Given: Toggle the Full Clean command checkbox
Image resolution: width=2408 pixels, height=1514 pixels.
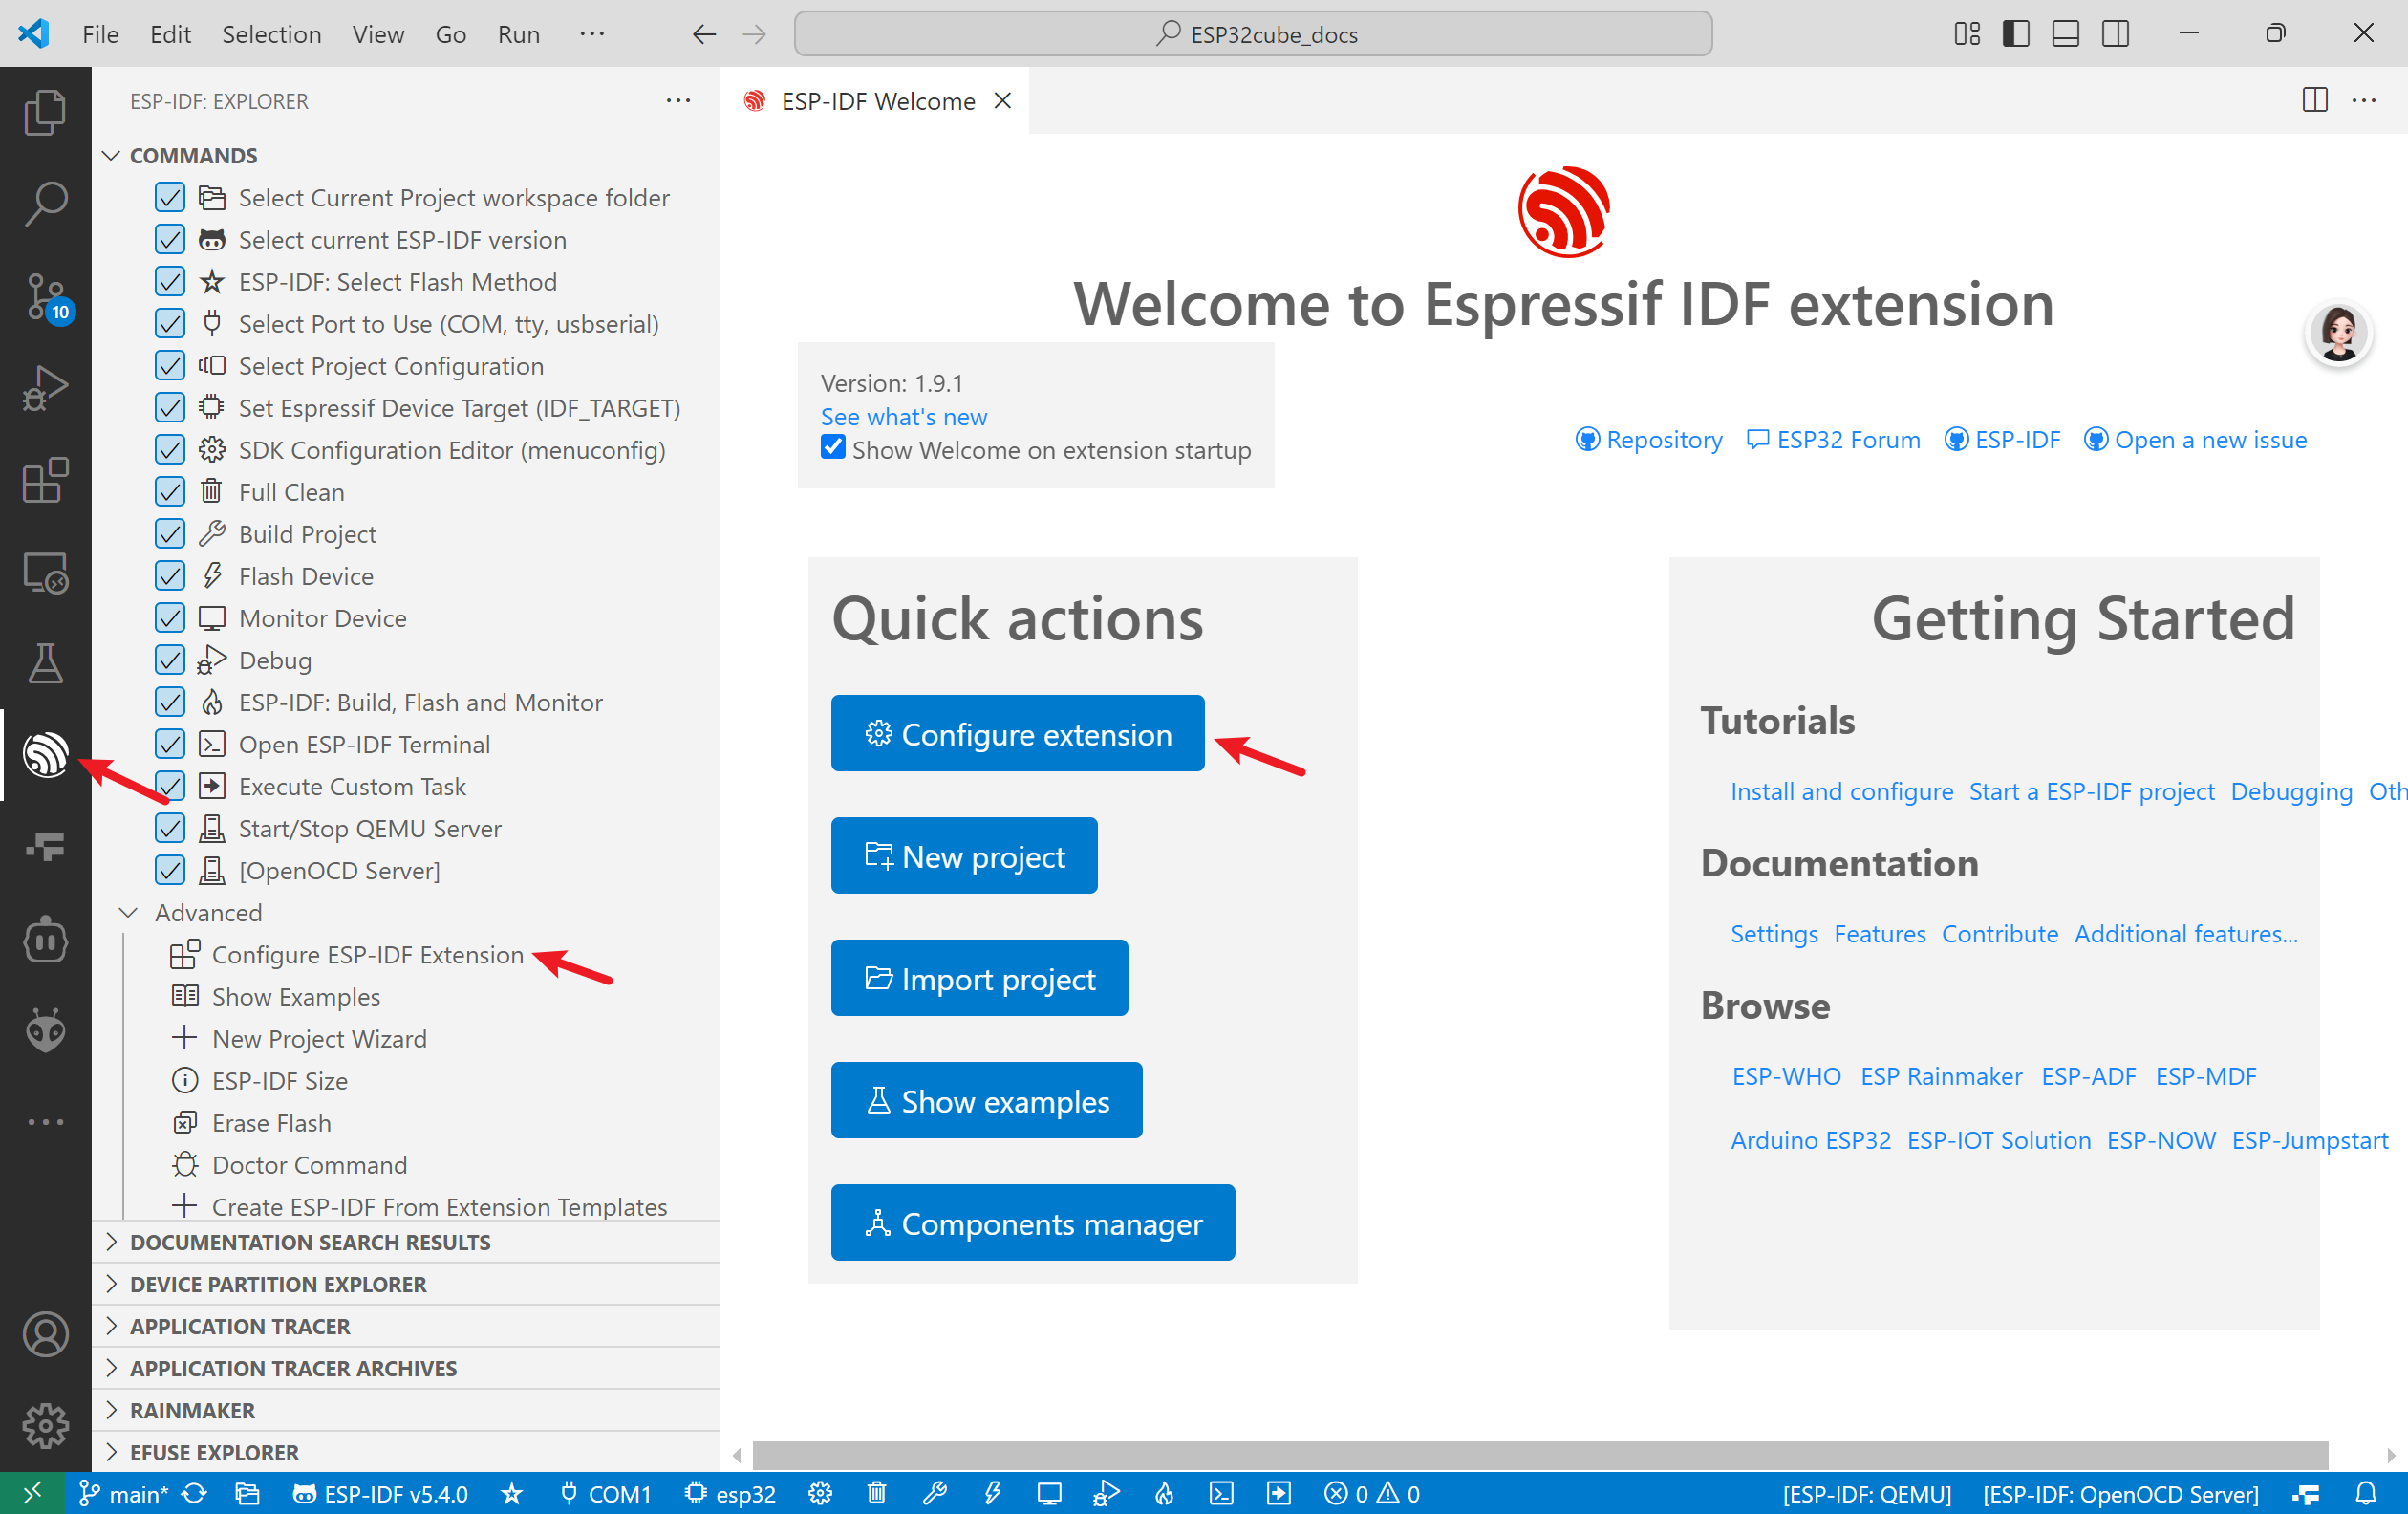Looking at the screenshot, I should (x=170, y=492).
